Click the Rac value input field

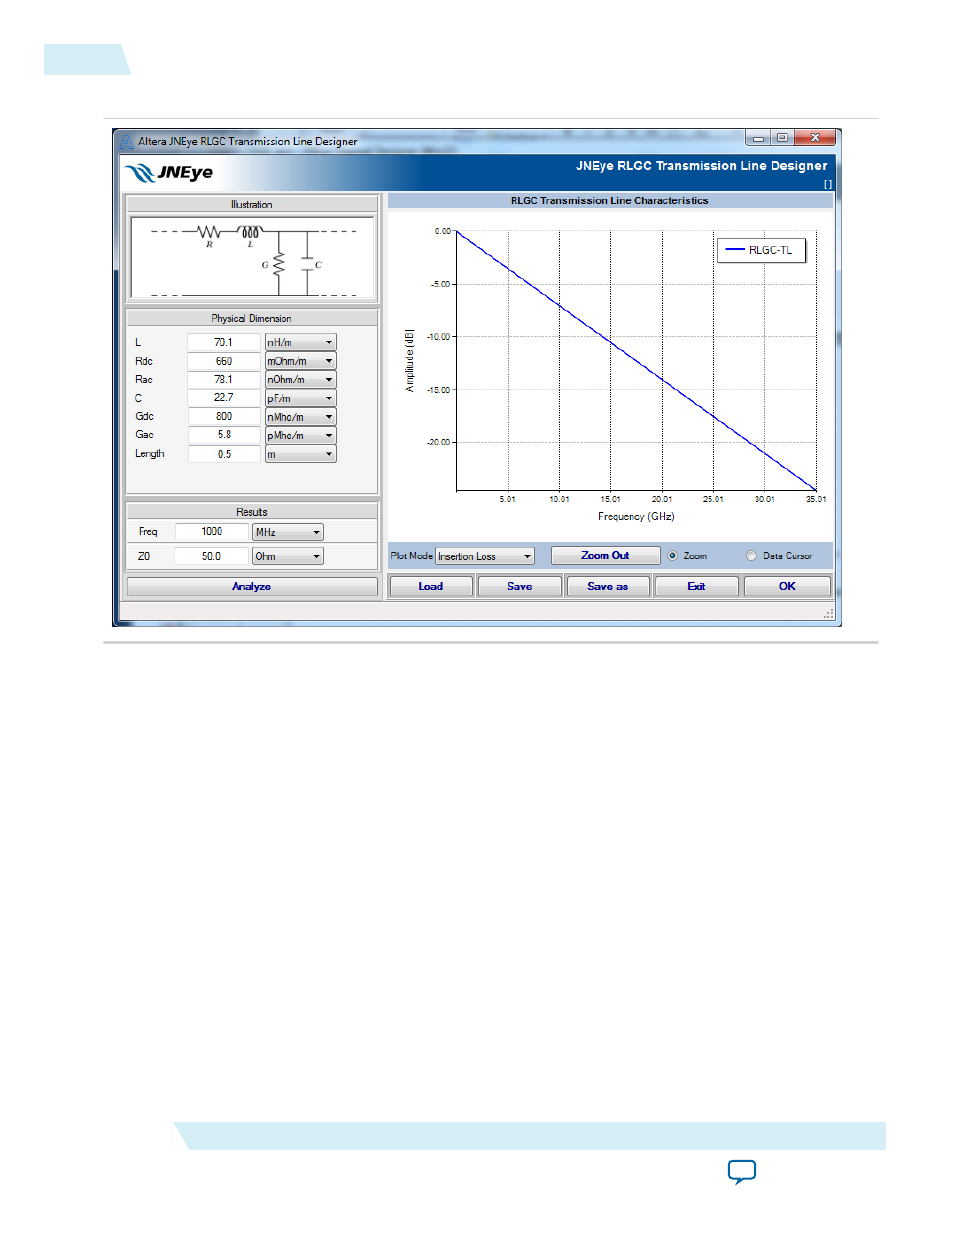223,380
